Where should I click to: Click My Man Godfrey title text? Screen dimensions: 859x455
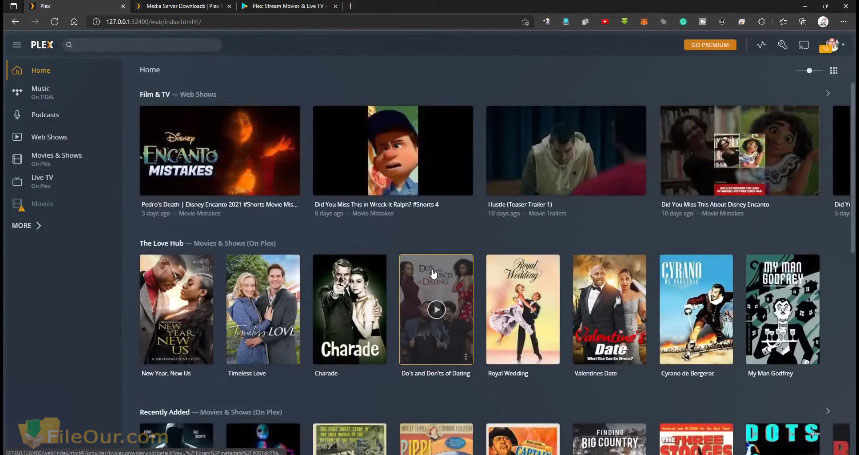pyautogui.click(x=770, y=373)
